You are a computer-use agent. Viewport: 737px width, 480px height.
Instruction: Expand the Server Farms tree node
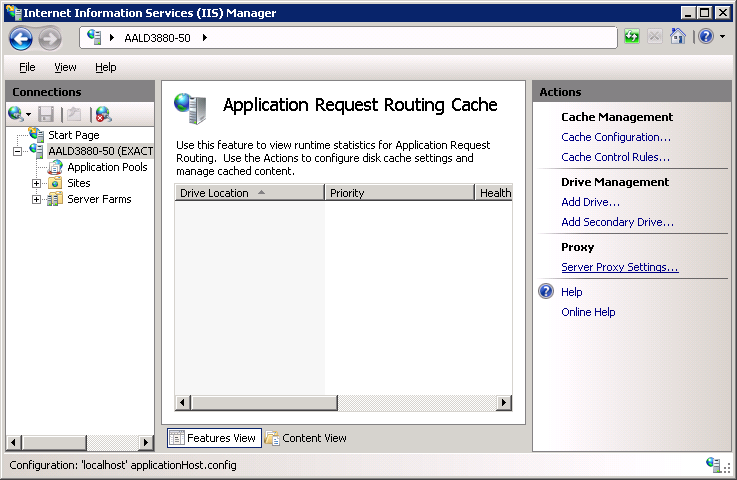[36, 199]
